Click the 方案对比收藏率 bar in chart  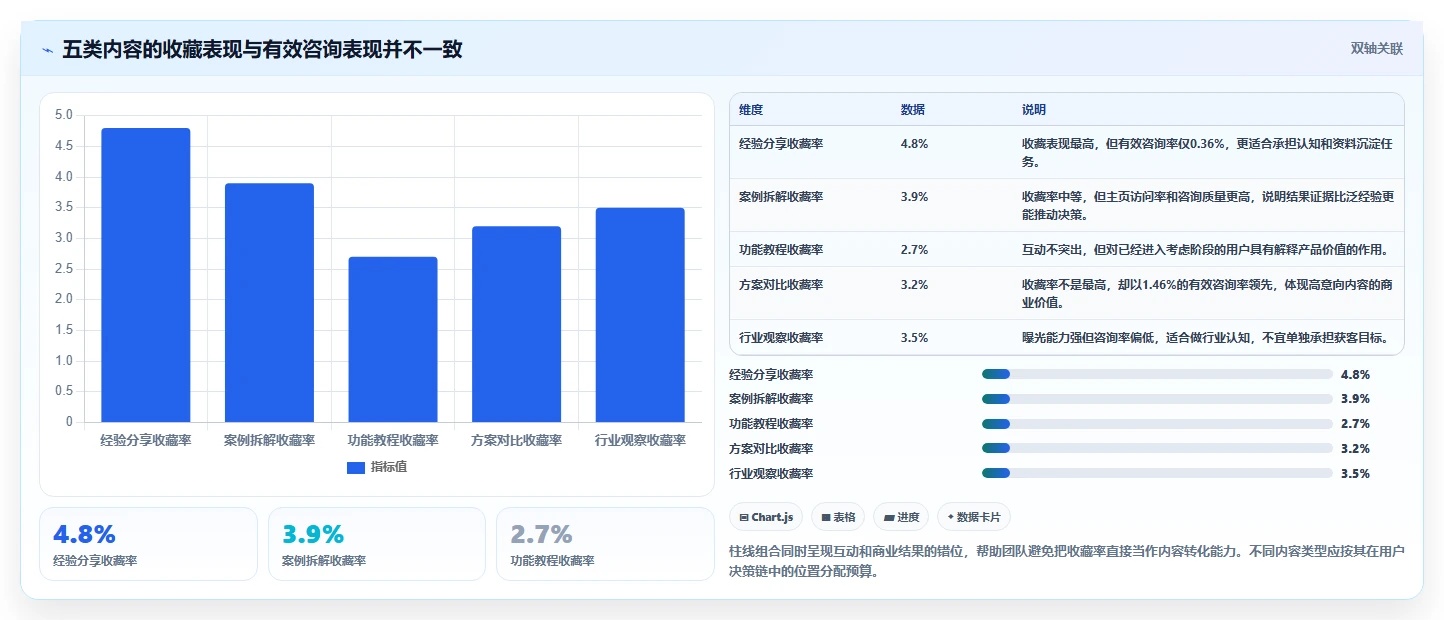tap(516, 324)
